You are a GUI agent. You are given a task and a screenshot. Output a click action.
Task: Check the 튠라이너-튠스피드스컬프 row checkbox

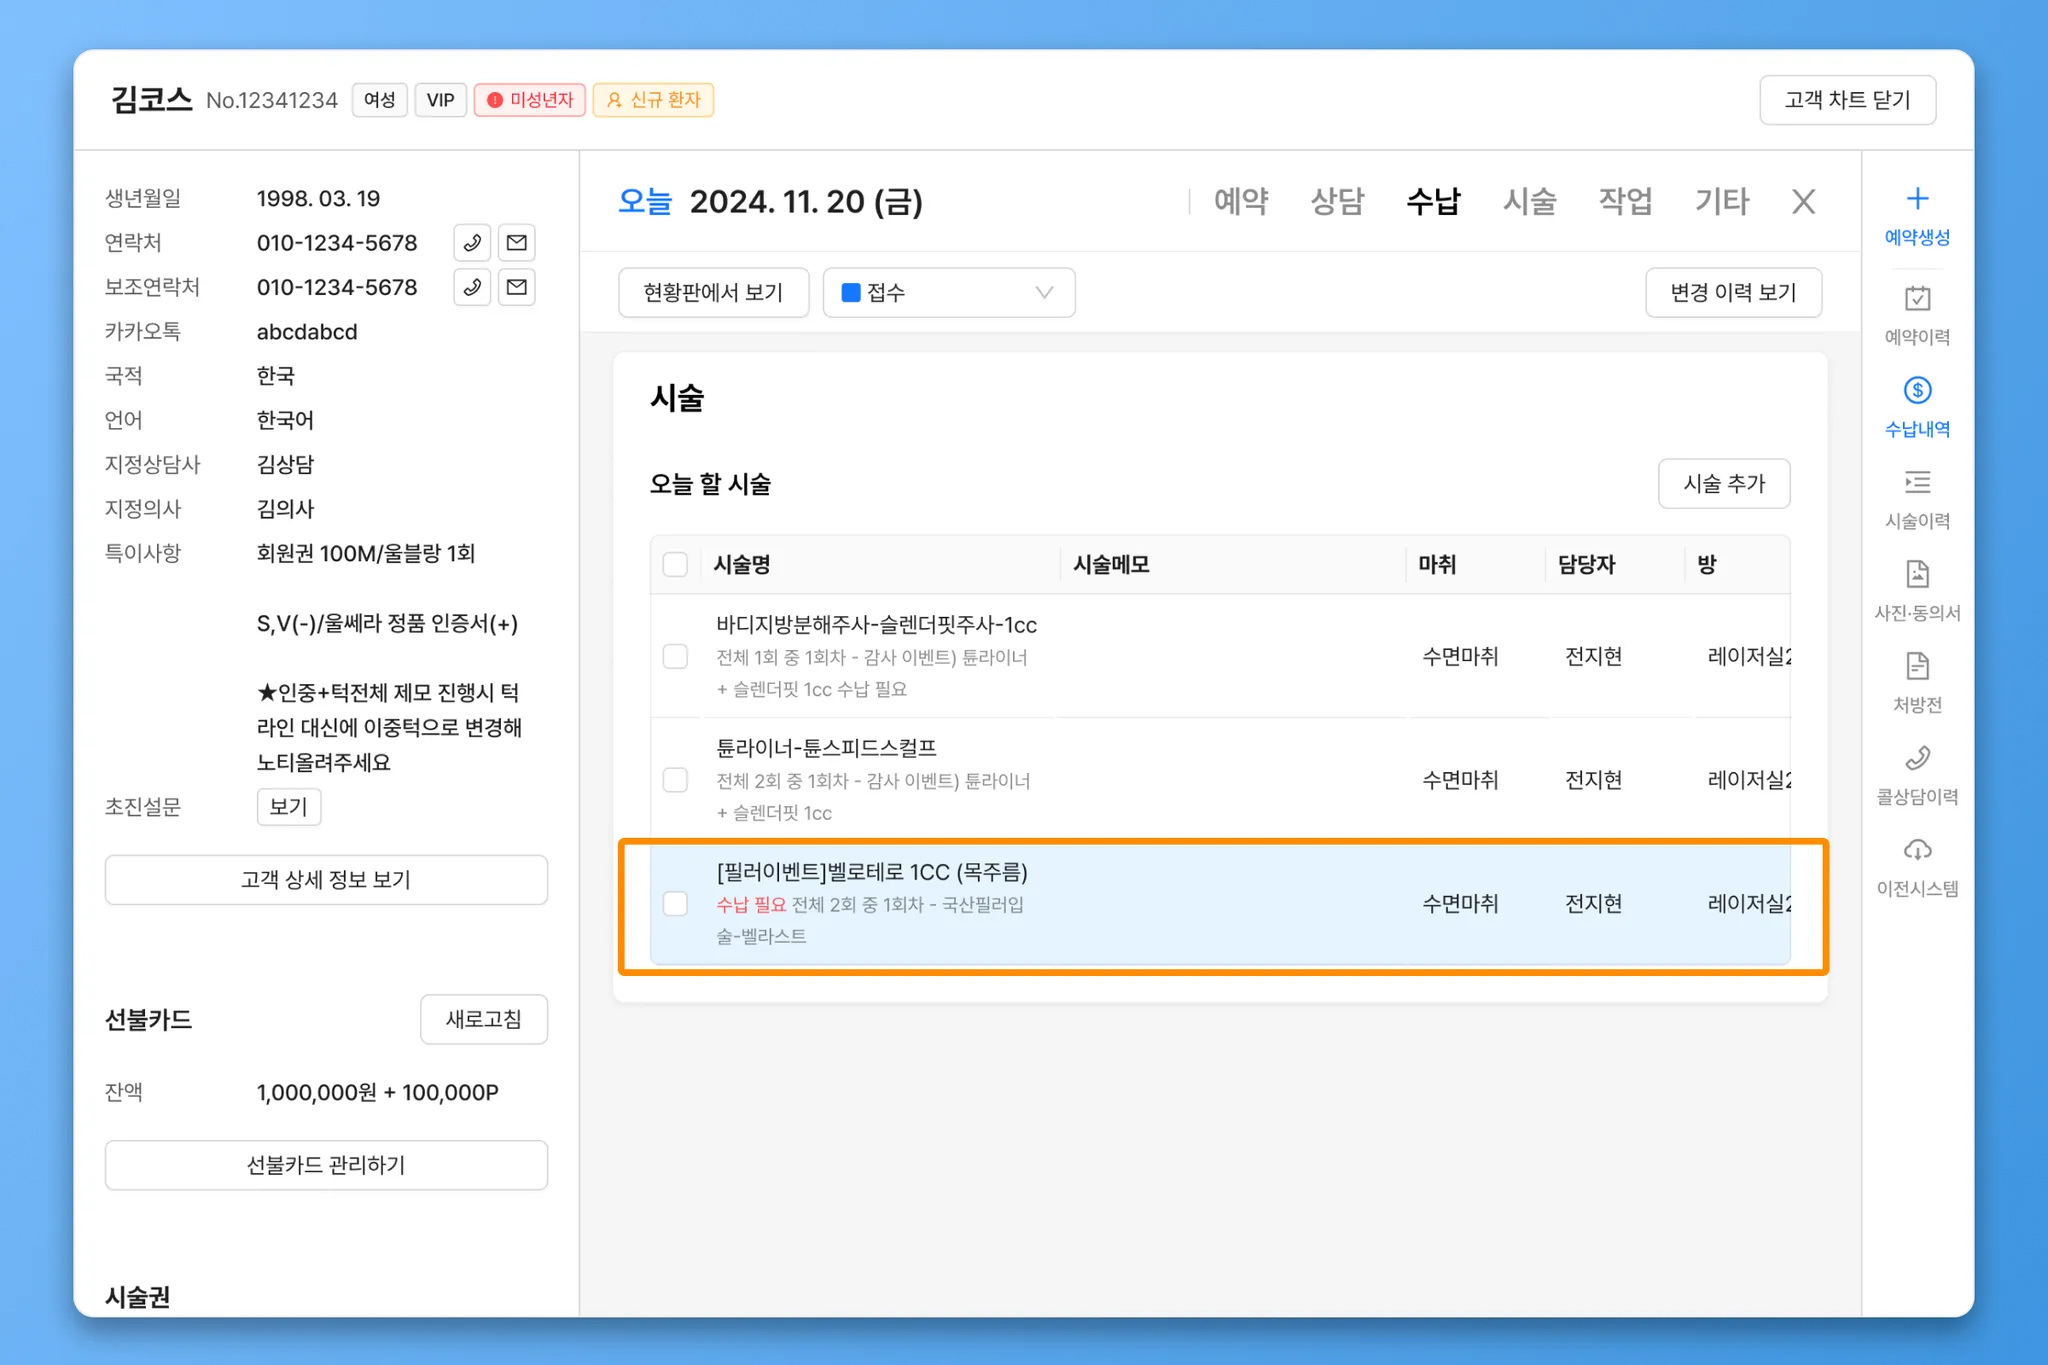point(675,780)
